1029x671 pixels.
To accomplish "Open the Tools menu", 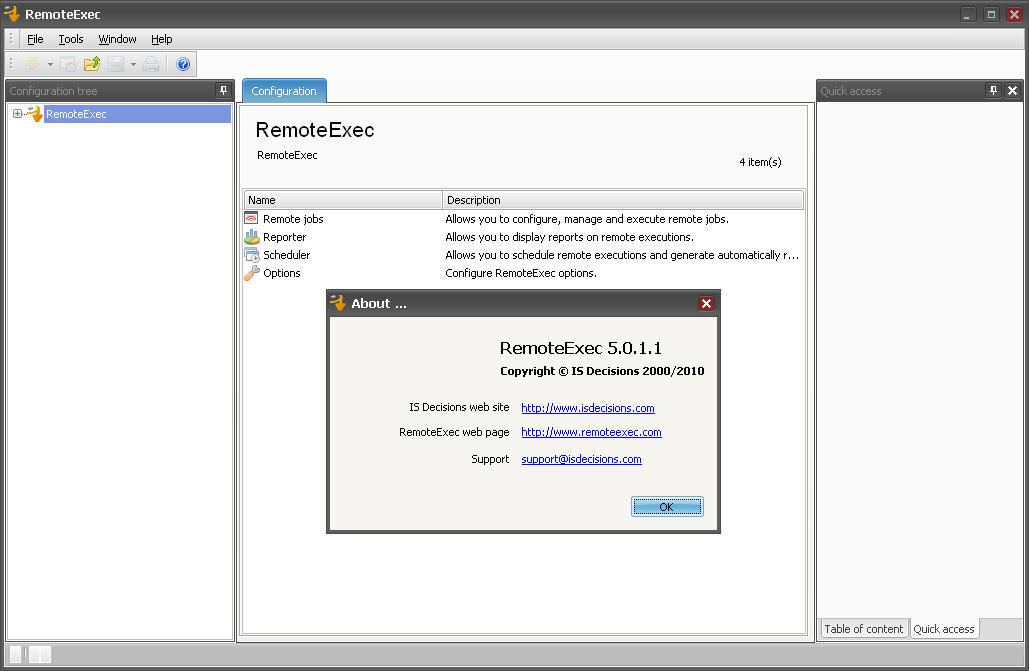I will click(71, 39).
